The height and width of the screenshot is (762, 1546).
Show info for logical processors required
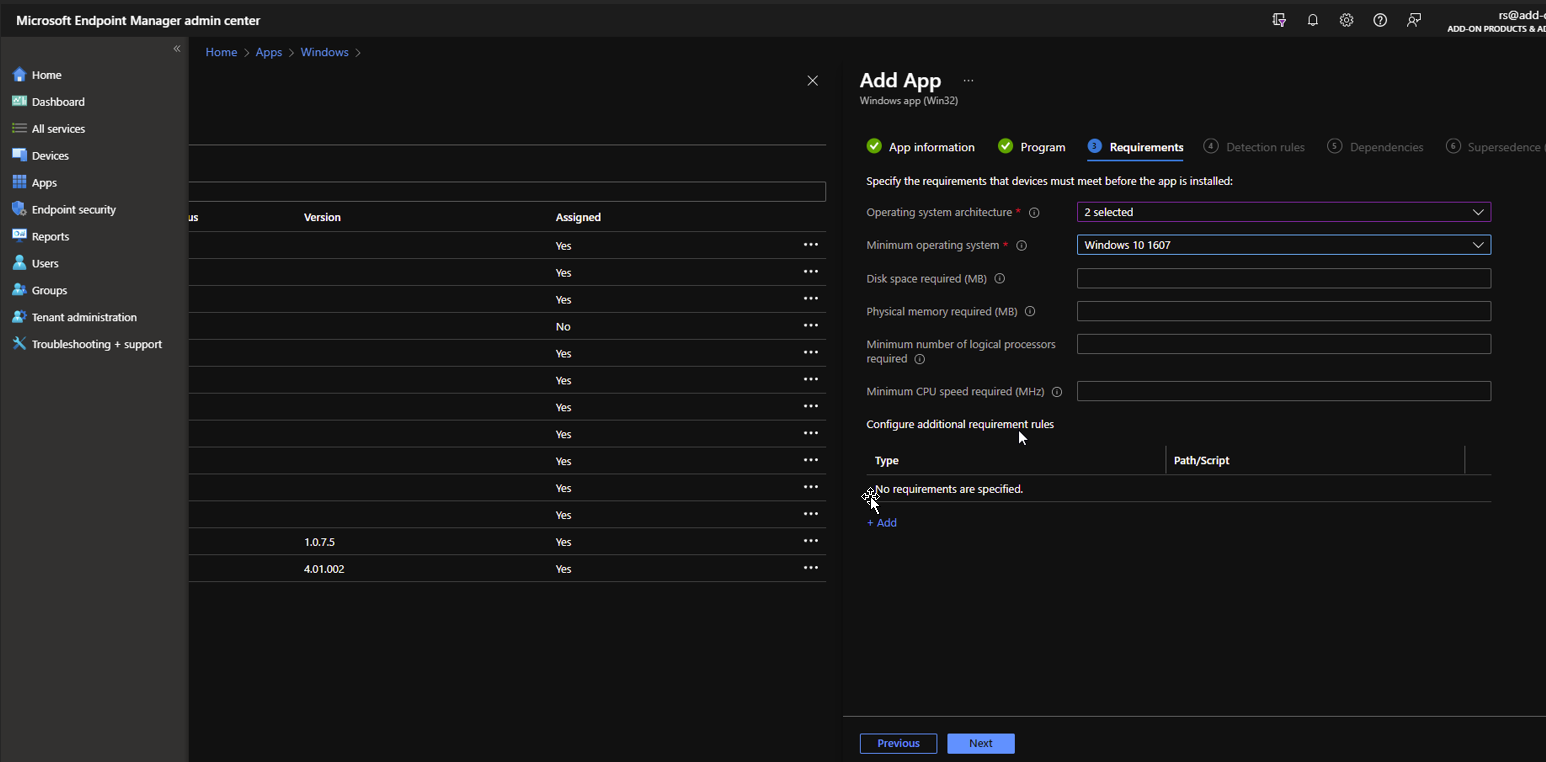click(919, 359)
